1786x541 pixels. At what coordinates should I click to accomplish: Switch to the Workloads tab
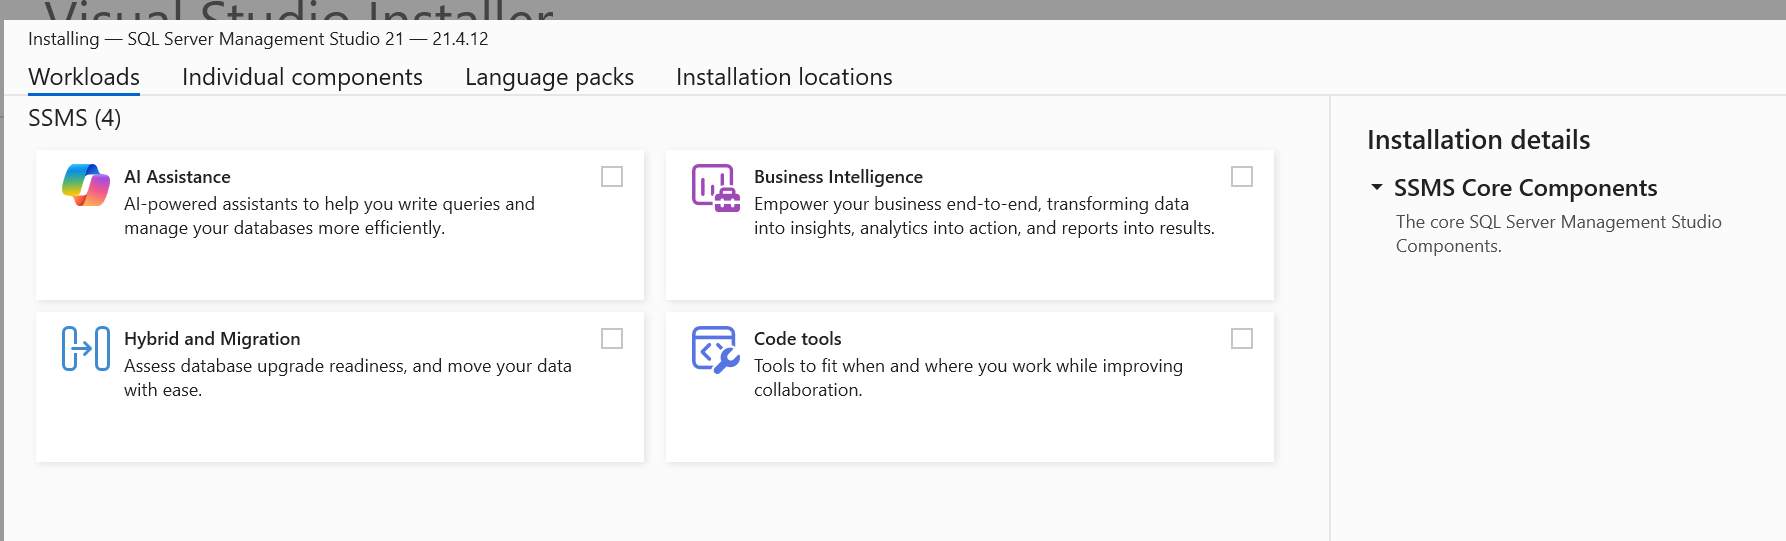(84, 77)
